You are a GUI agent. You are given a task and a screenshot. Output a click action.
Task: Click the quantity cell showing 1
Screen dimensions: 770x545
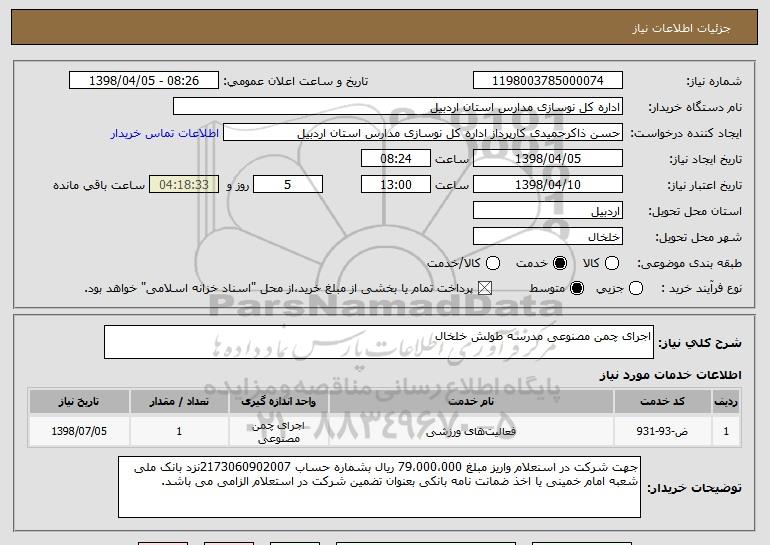click(179, 432)
